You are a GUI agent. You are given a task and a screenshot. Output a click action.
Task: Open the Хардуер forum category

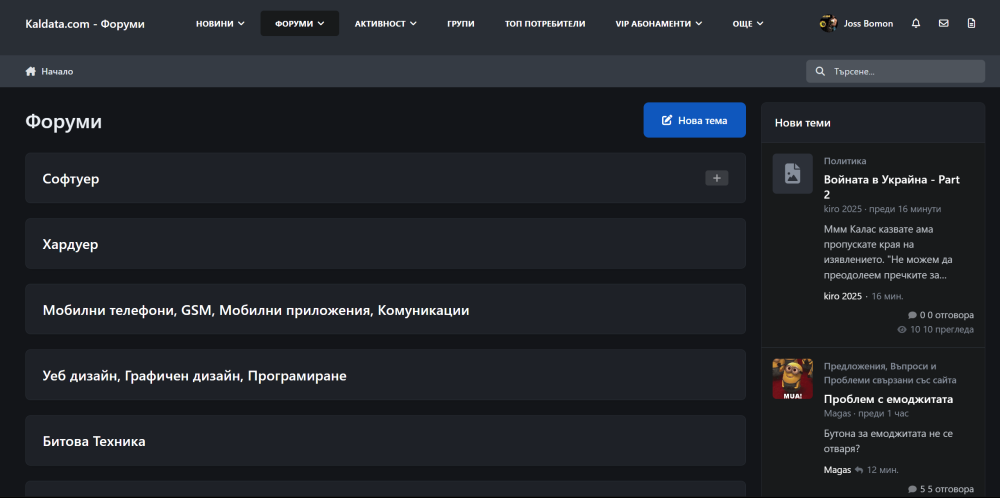coord(70,244)
